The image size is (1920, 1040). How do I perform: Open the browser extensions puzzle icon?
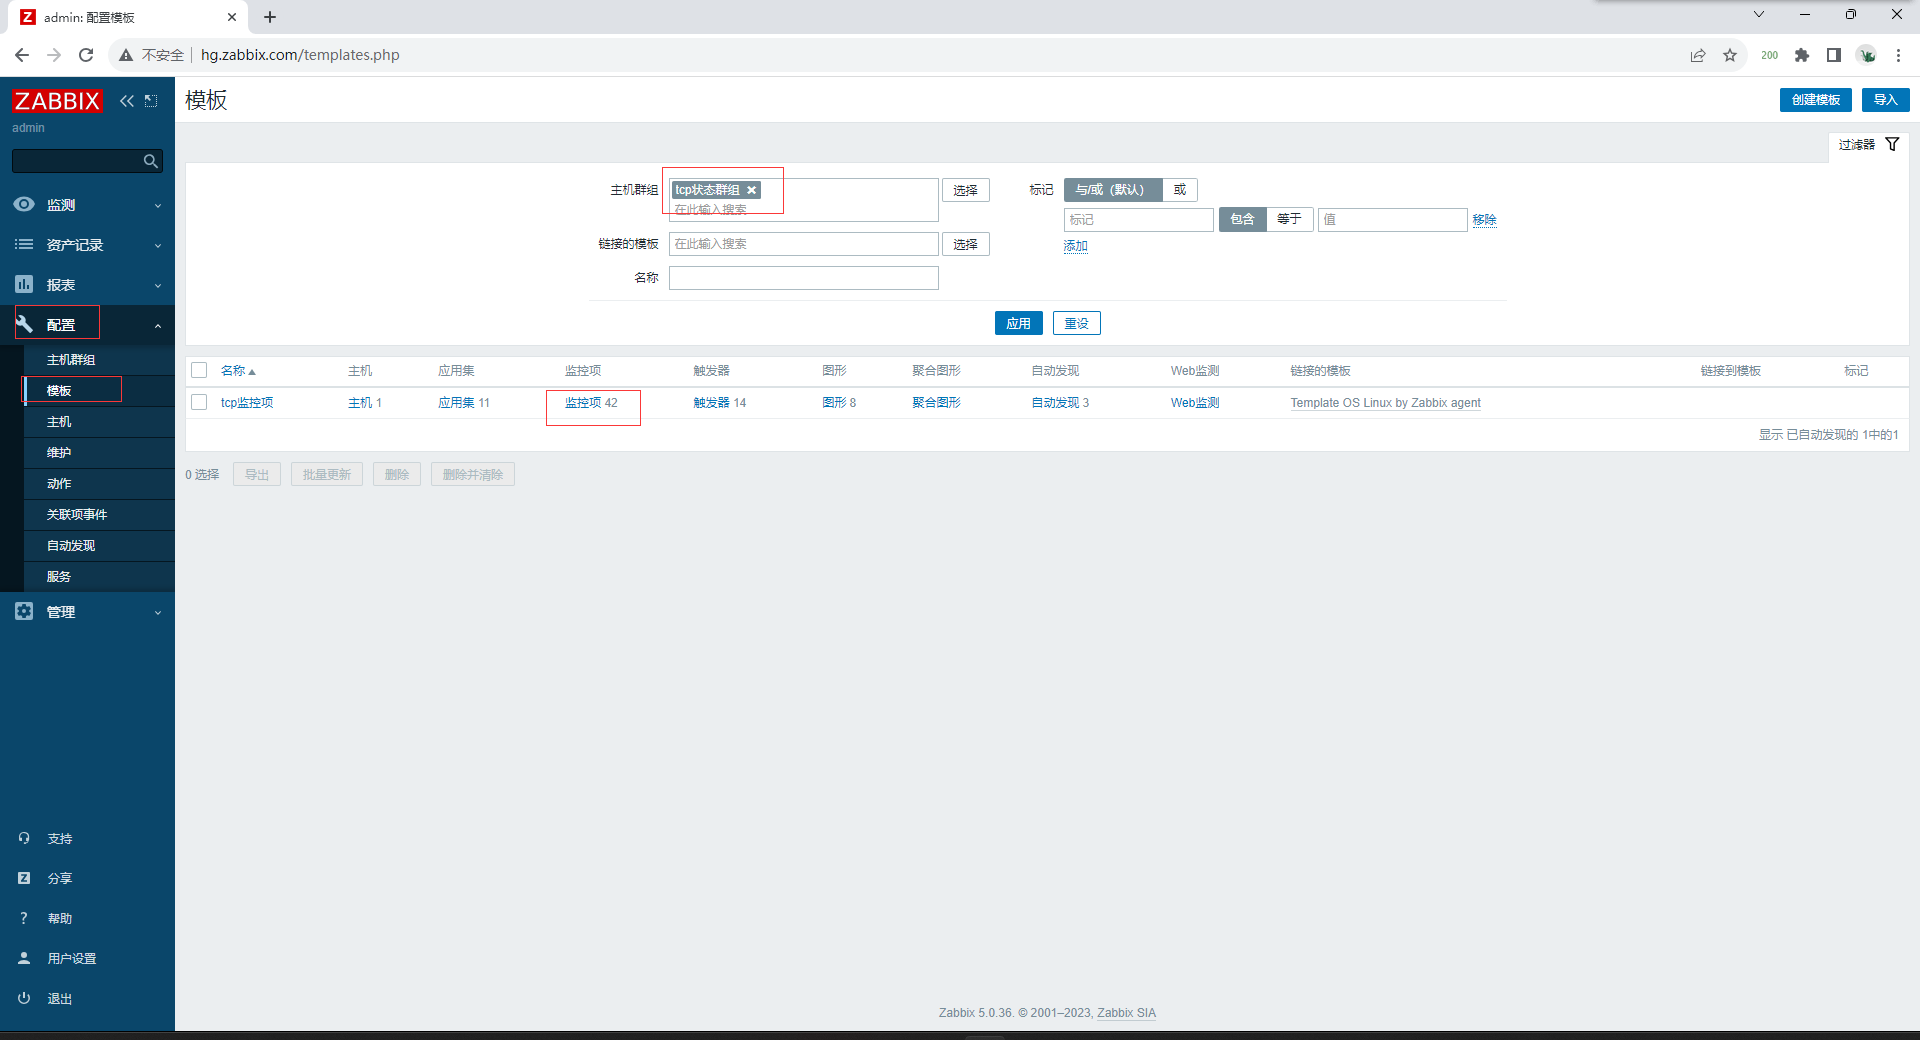point(1802,55)
